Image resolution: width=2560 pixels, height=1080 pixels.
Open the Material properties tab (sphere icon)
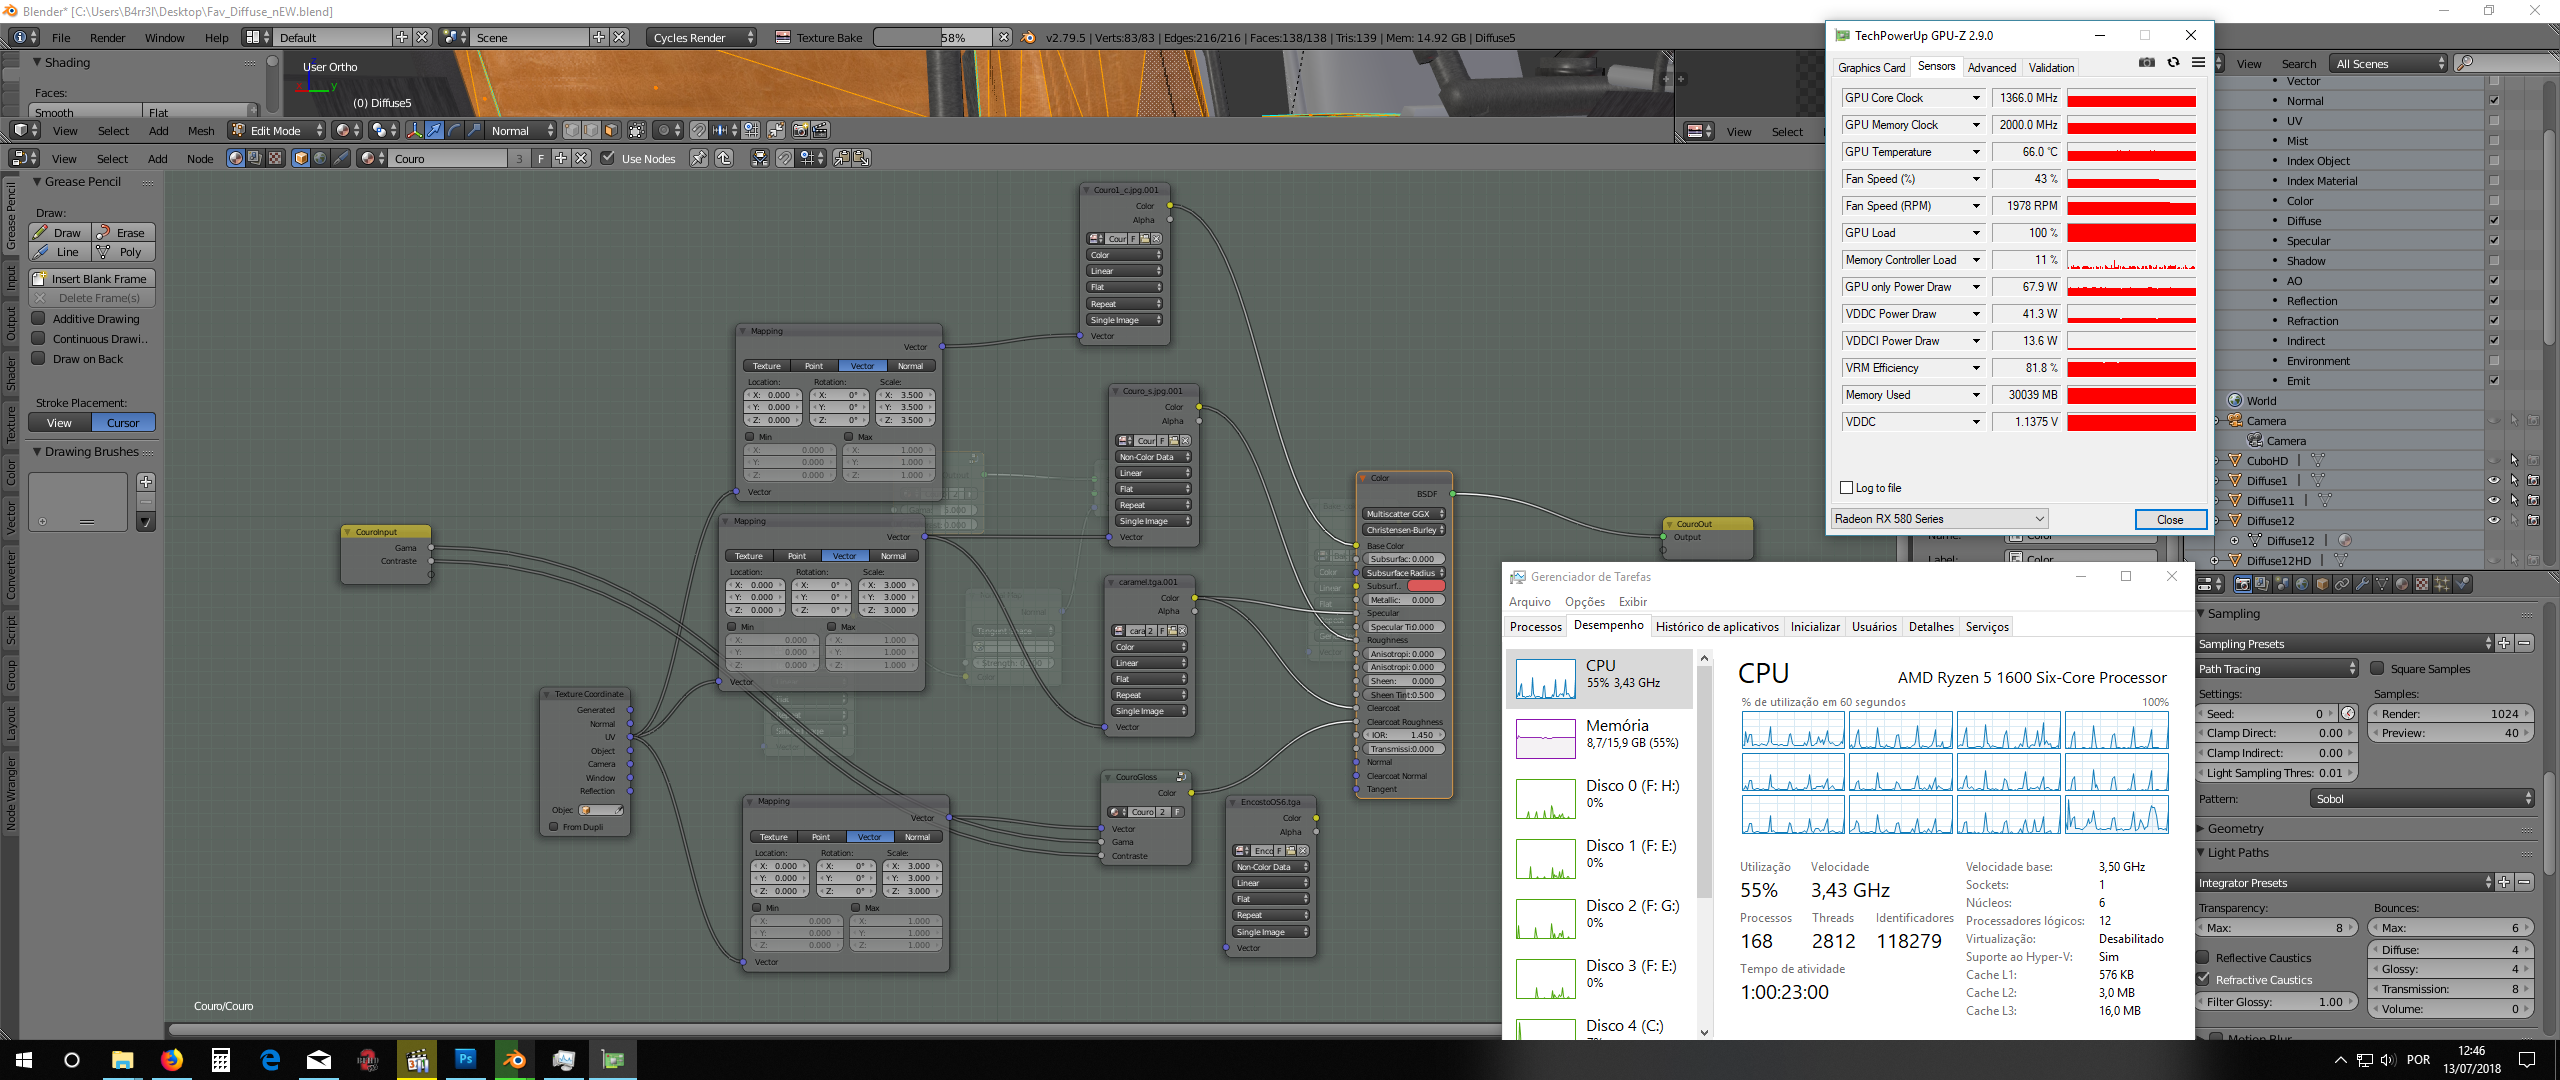(x=2402, y=584)
